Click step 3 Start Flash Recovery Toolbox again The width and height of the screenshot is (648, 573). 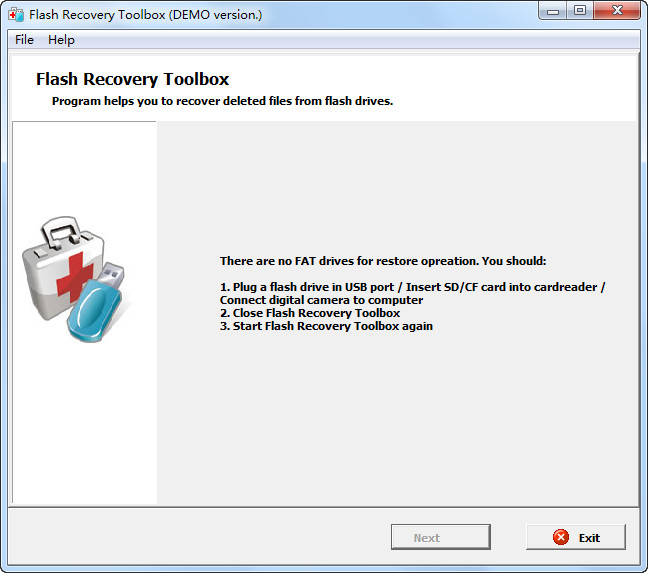coord(326,326)
